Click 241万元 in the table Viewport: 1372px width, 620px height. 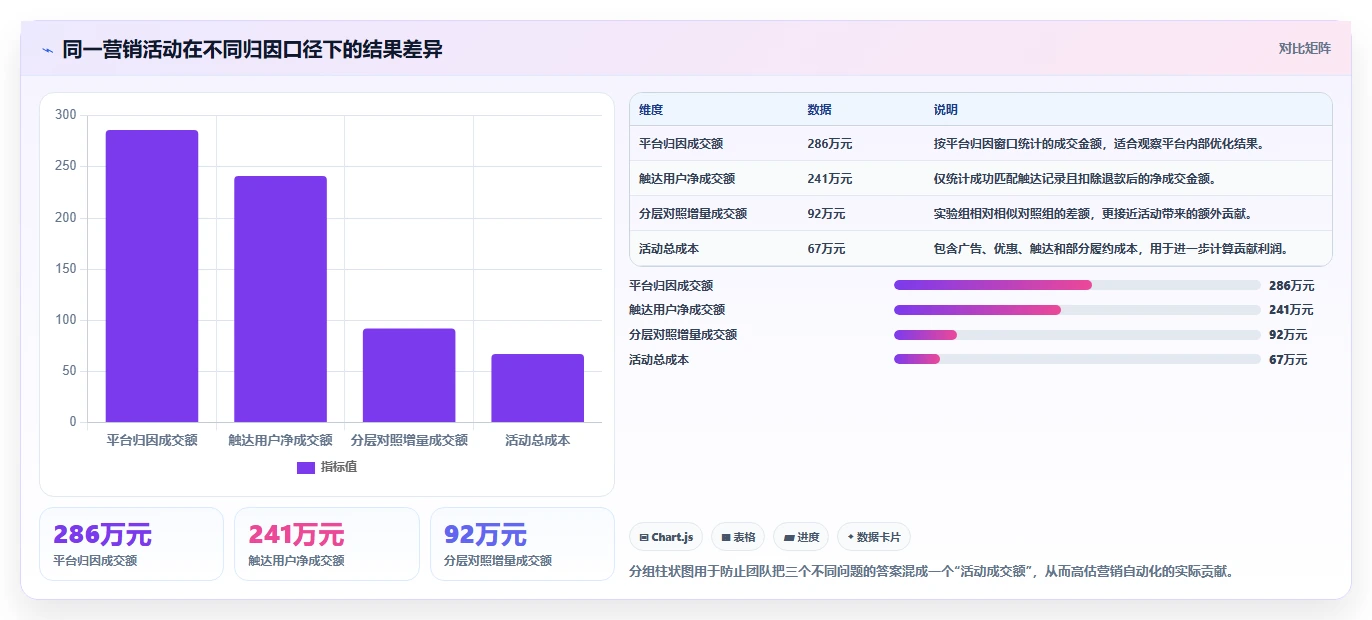tap(830, 179)
